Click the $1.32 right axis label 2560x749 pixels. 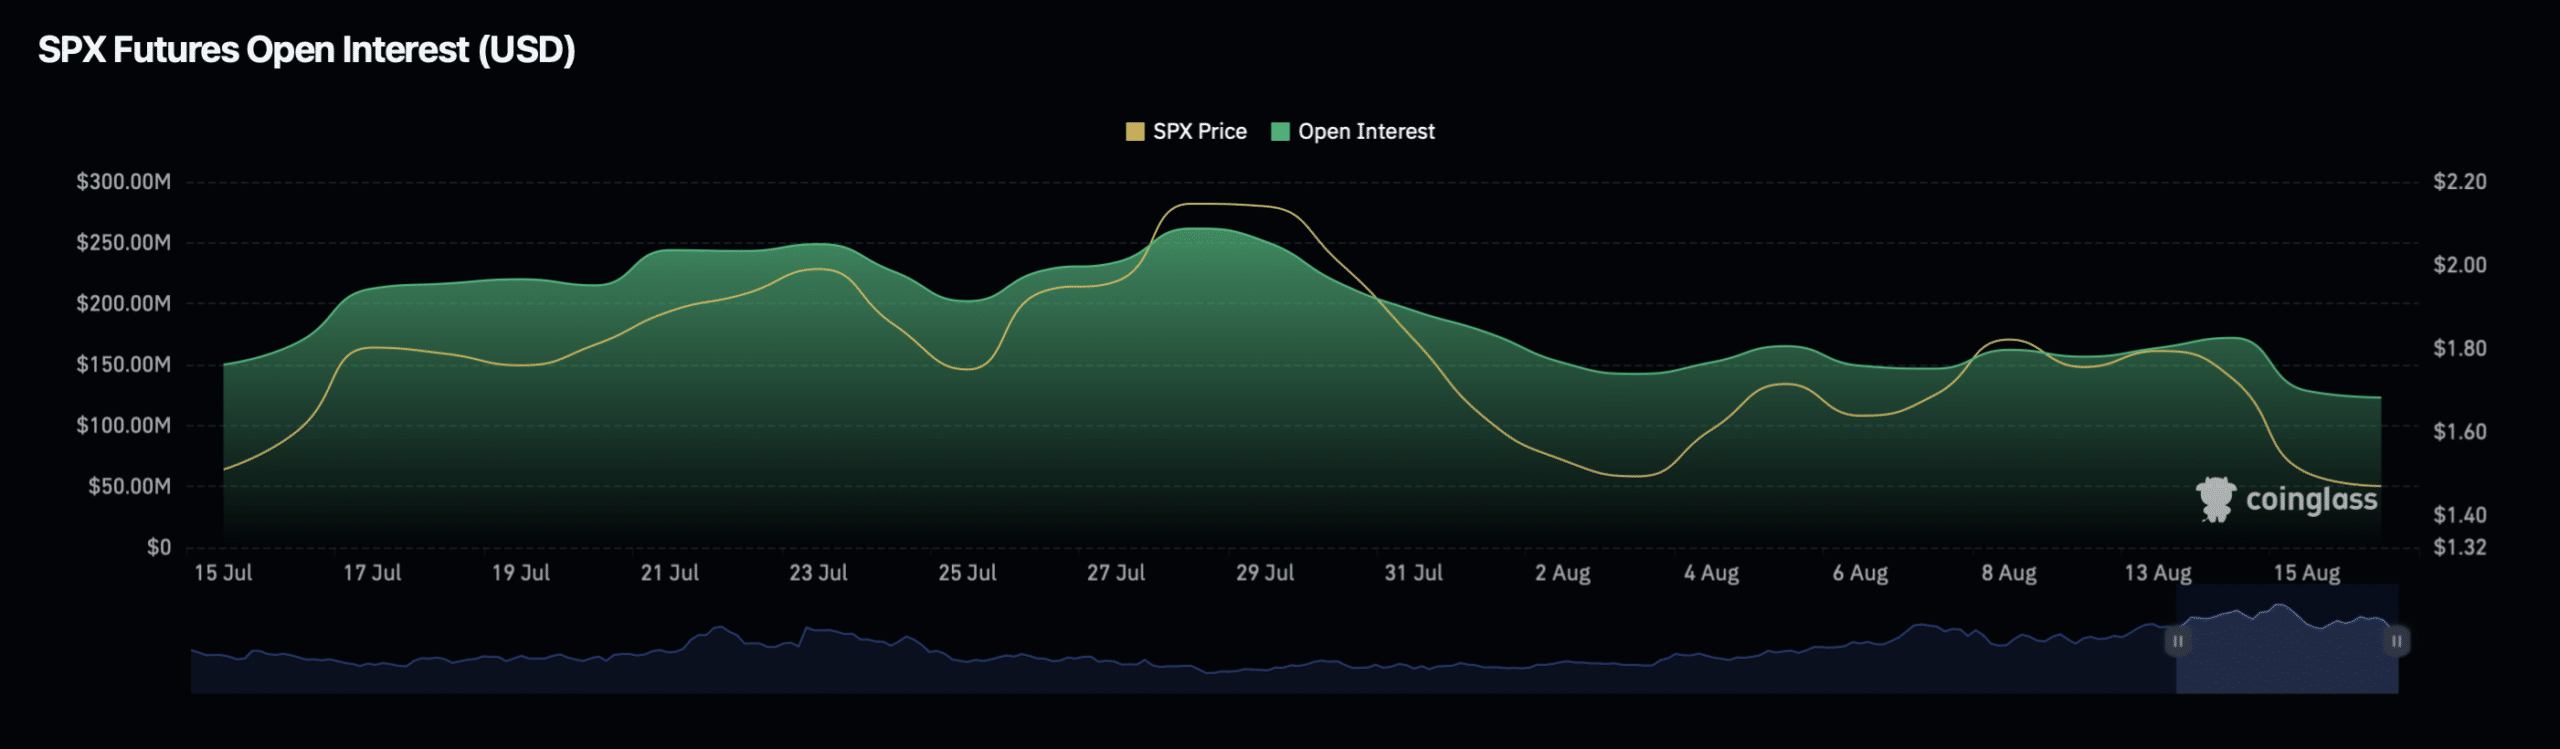(2459, 547)
